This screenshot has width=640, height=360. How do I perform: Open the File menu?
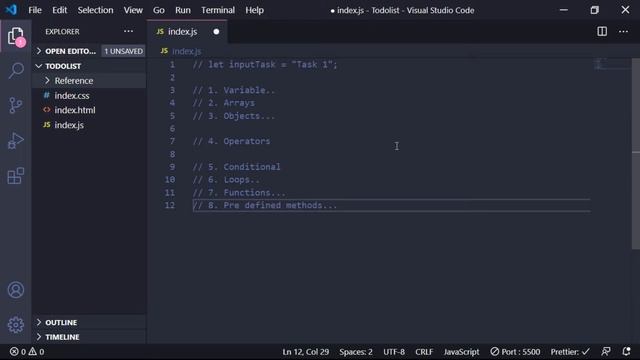(x=35, y=10)
